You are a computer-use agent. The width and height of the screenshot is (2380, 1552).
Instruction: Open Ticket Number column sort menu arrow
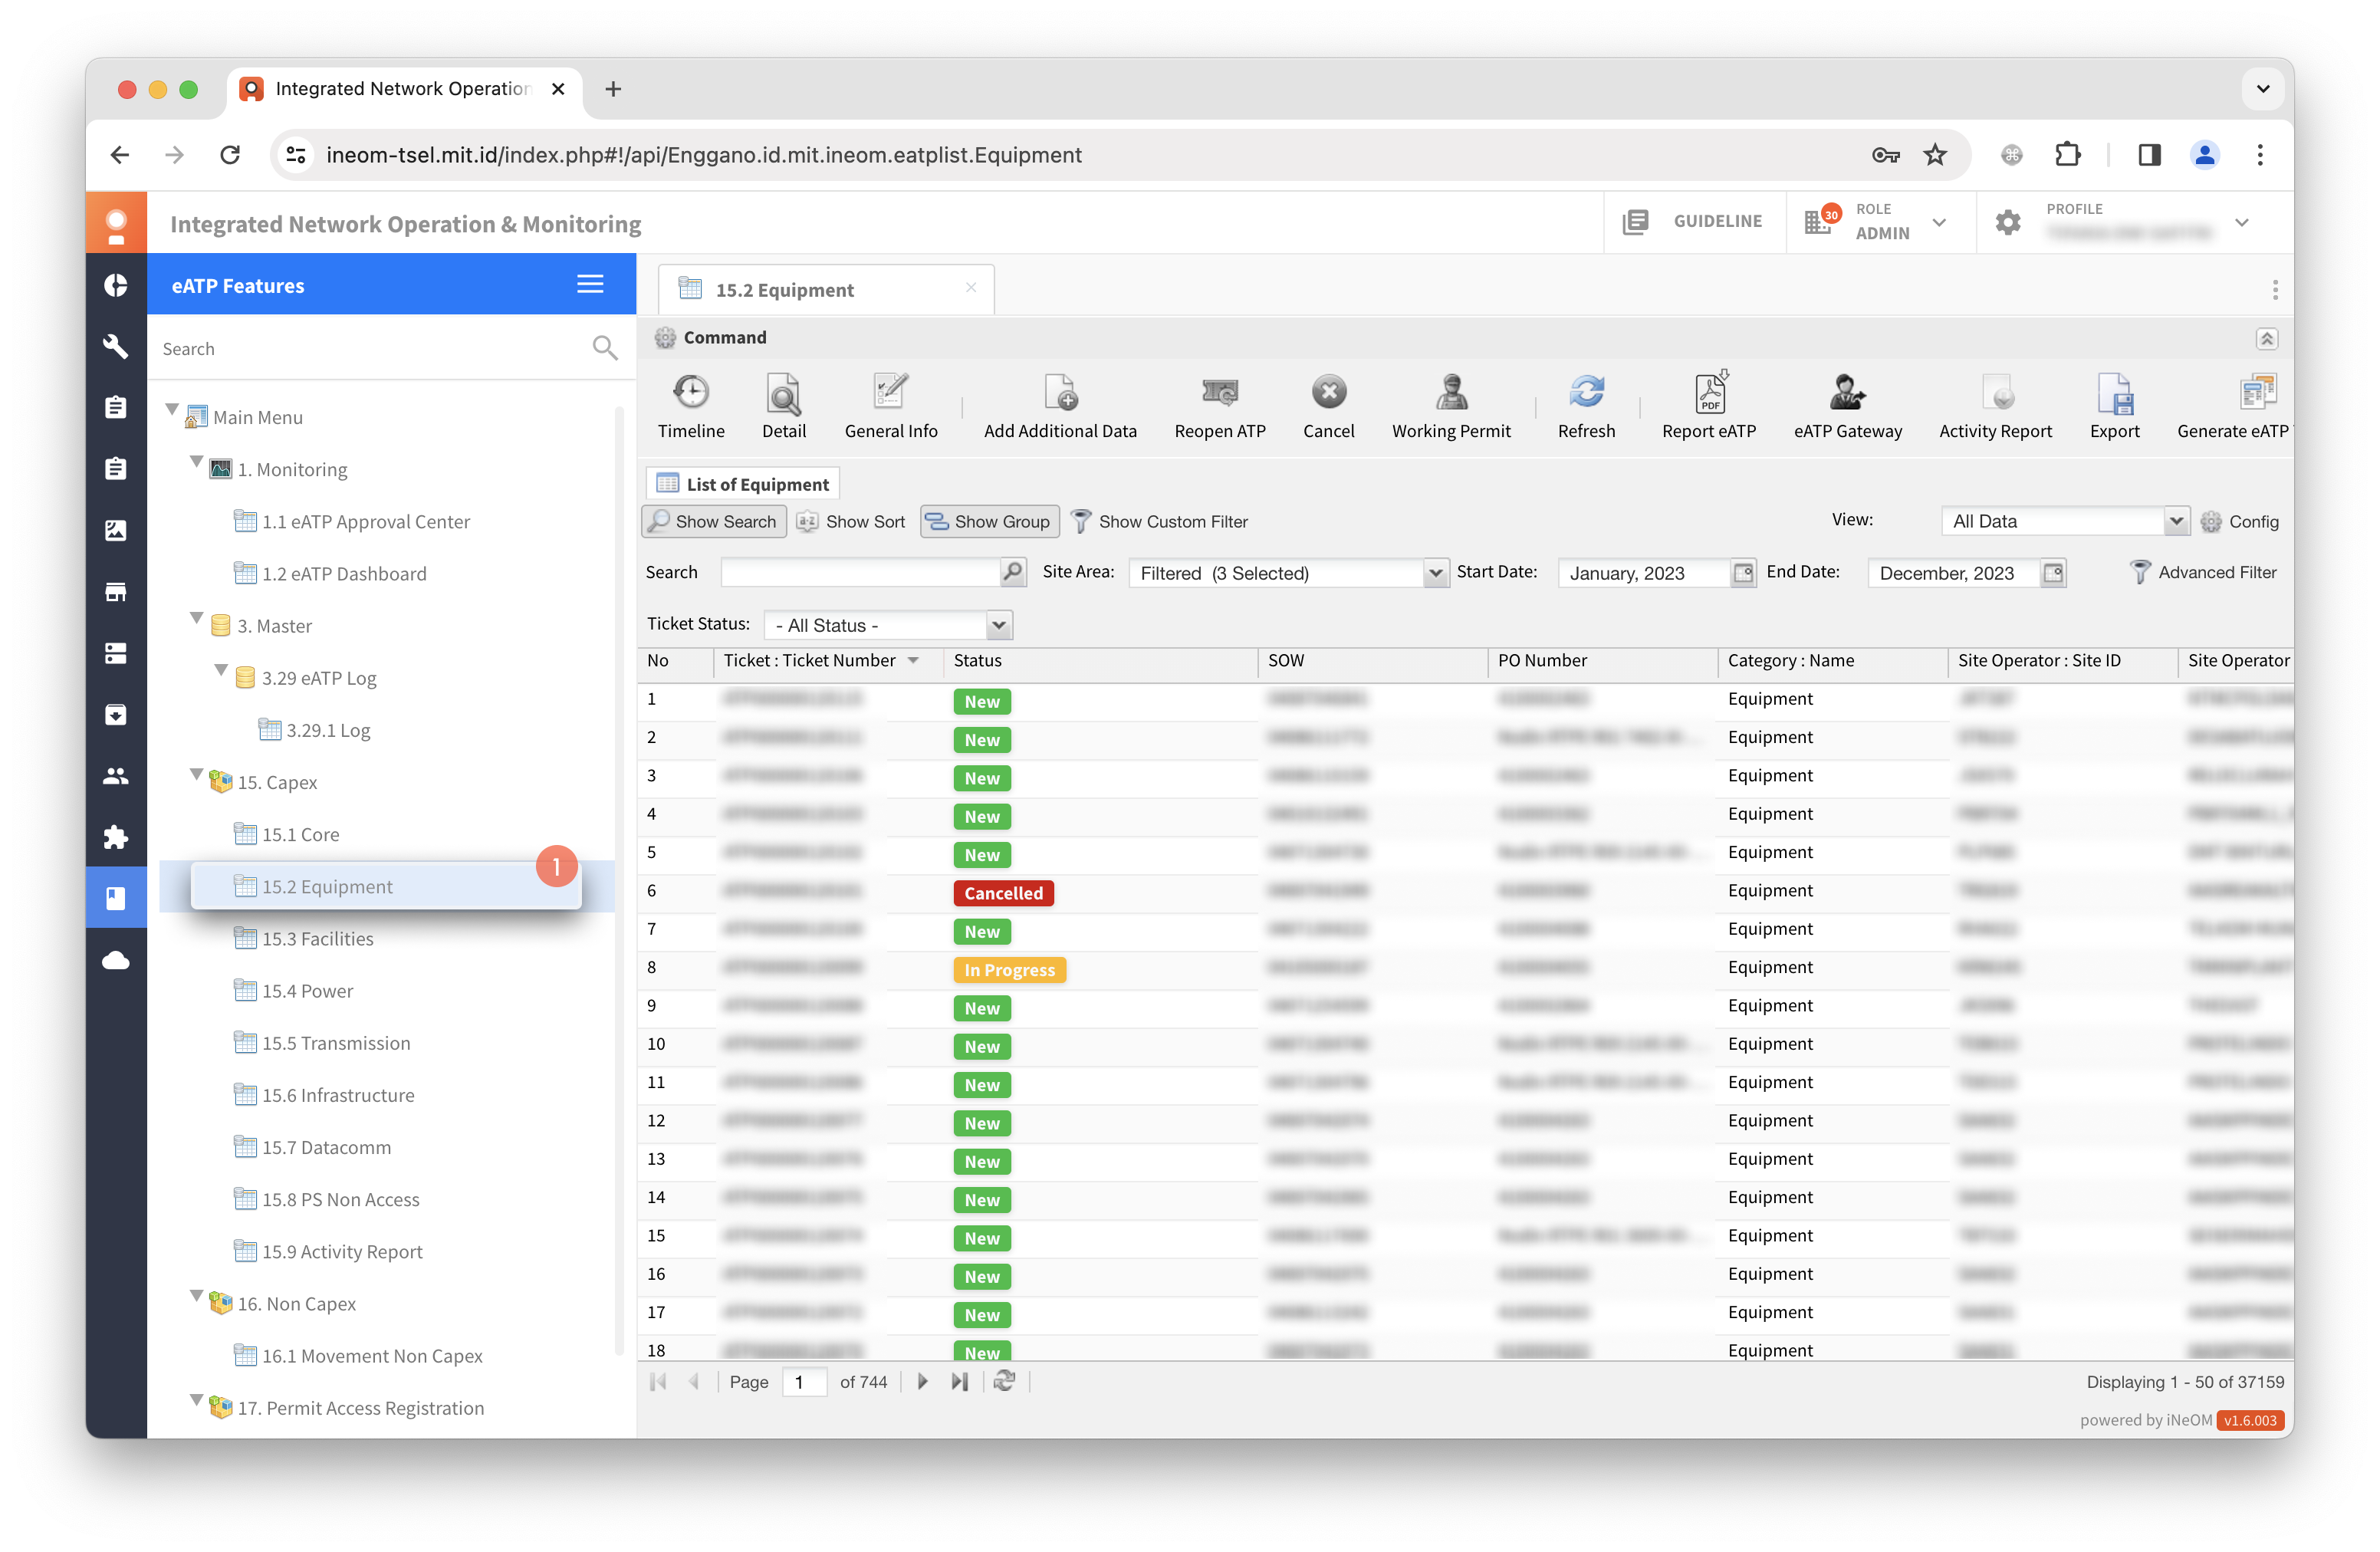click(x=913, y=661)
